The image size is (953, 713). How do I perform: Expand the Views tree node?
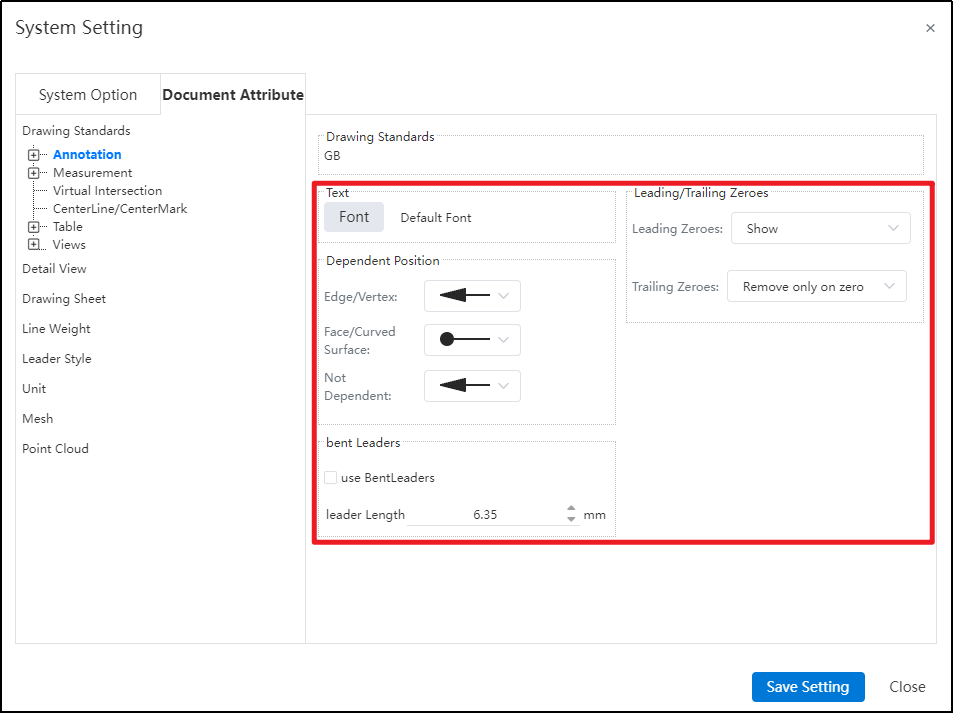point(33,245)
